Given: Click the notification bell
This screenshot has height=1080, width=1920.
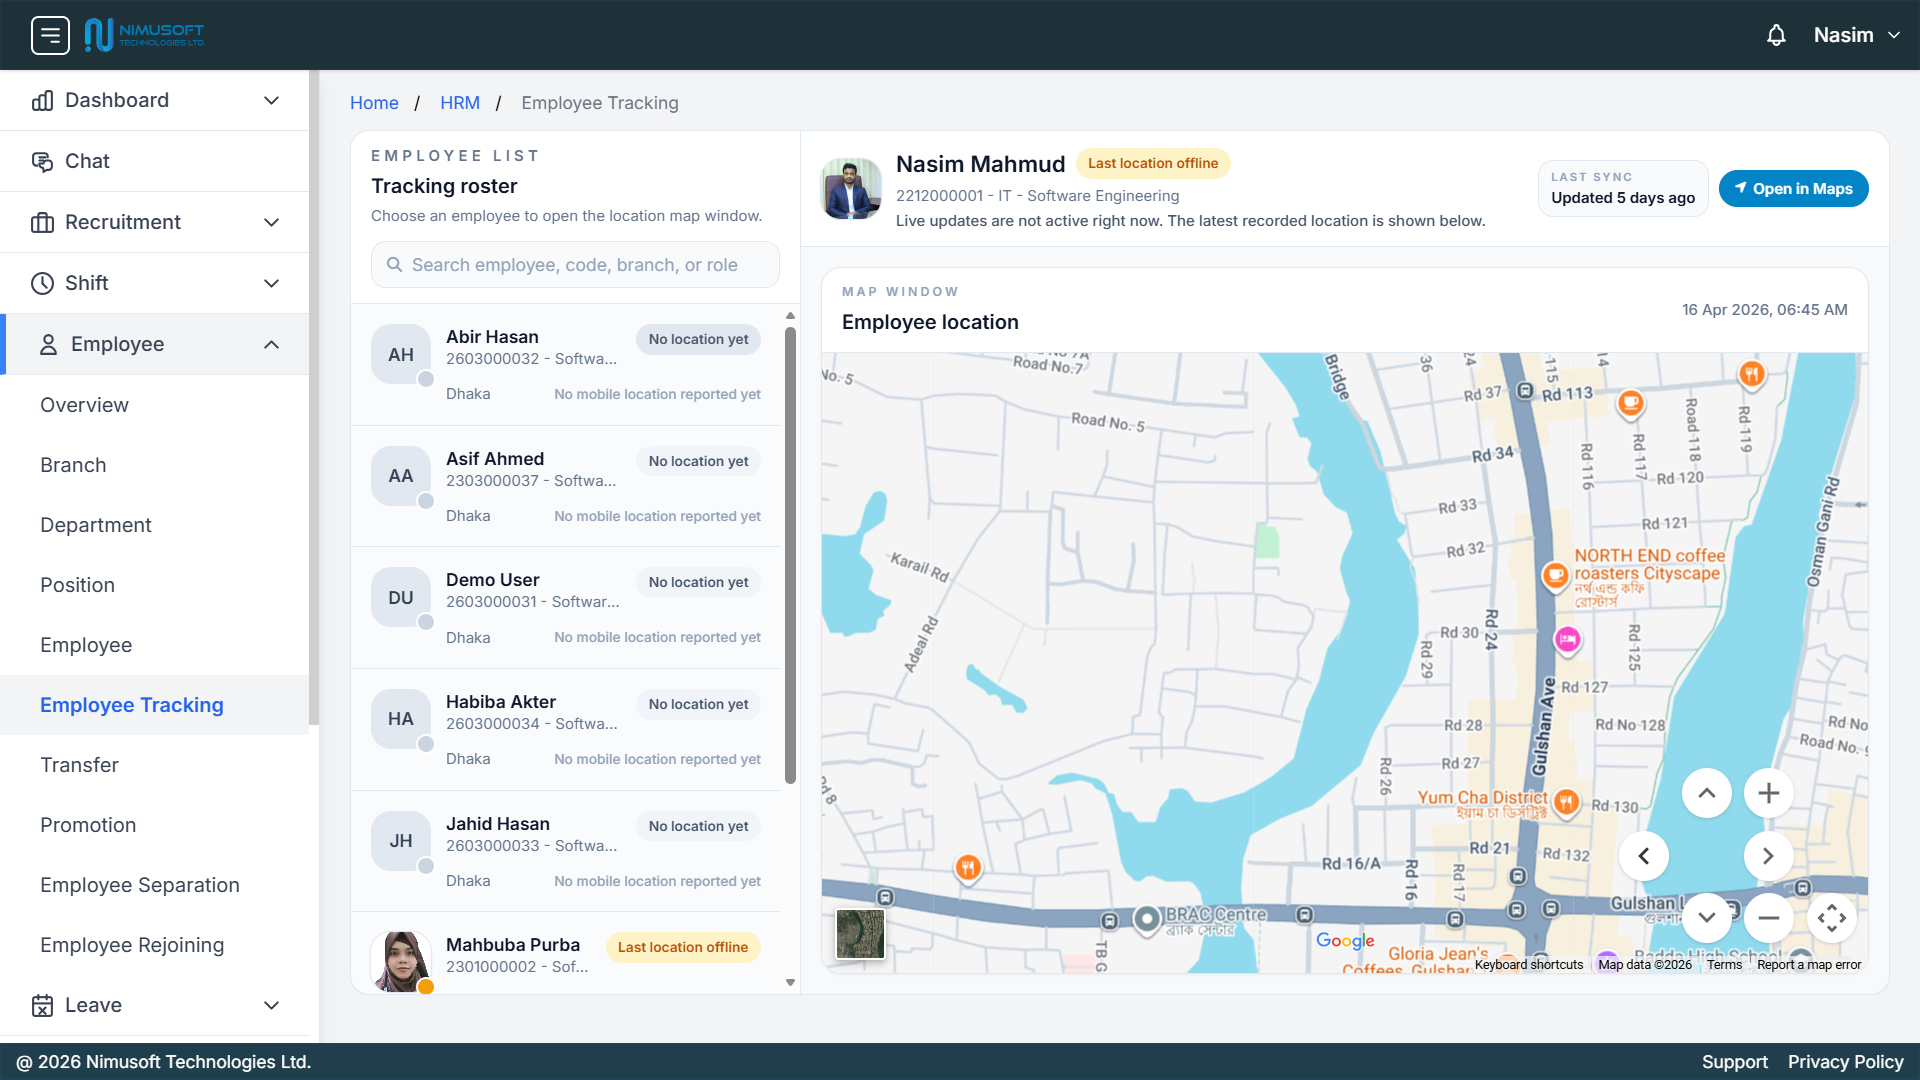Looking at the screenshot, I should click(1776, 34).
